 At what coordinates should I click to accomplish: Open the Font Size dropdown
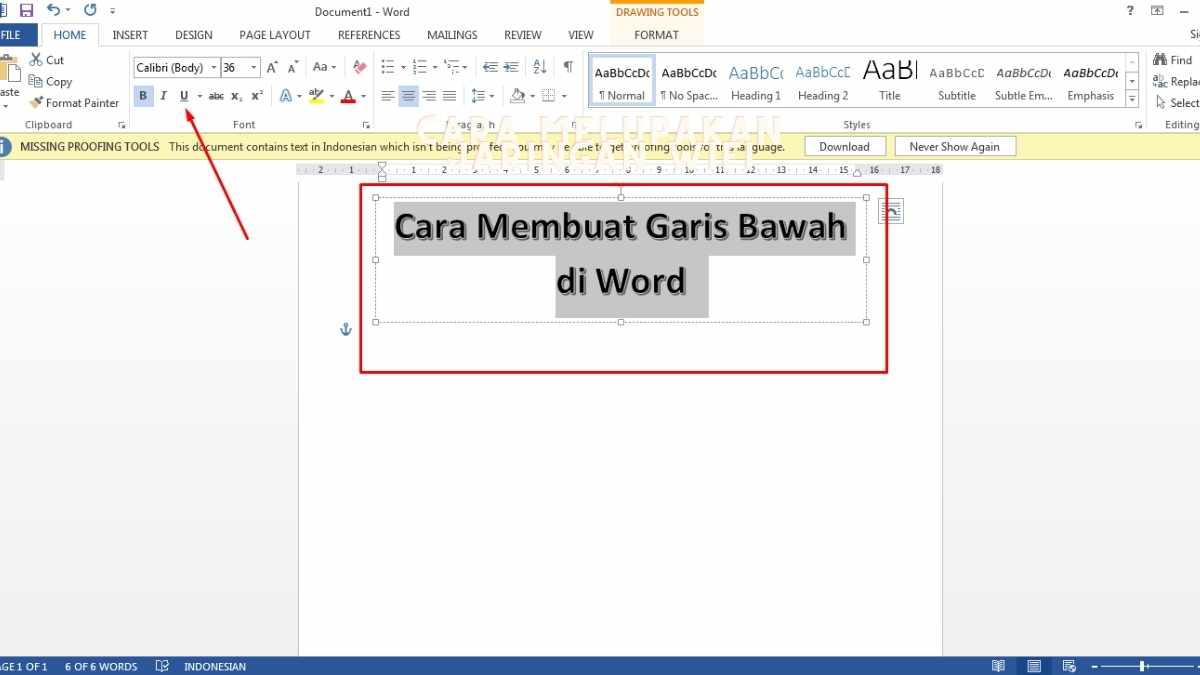[253, 67]
